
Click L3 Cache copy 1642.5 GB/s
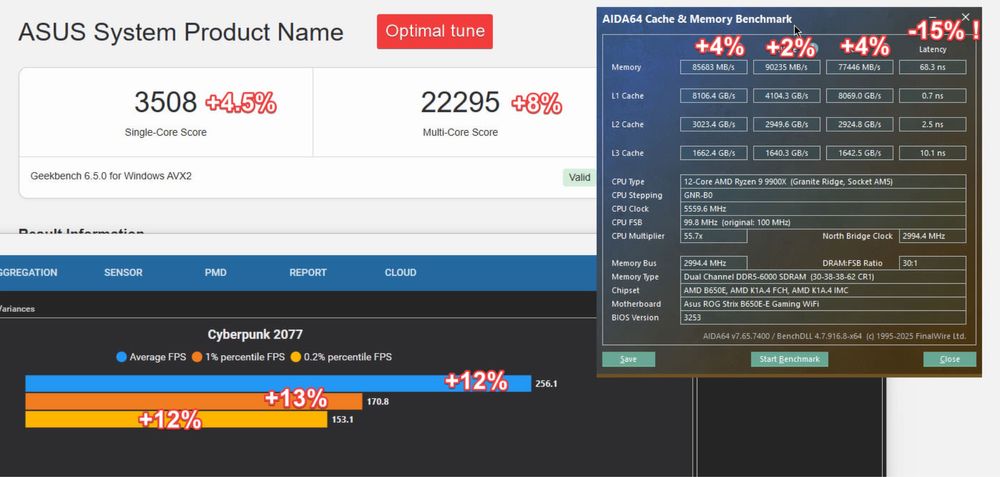859,153
